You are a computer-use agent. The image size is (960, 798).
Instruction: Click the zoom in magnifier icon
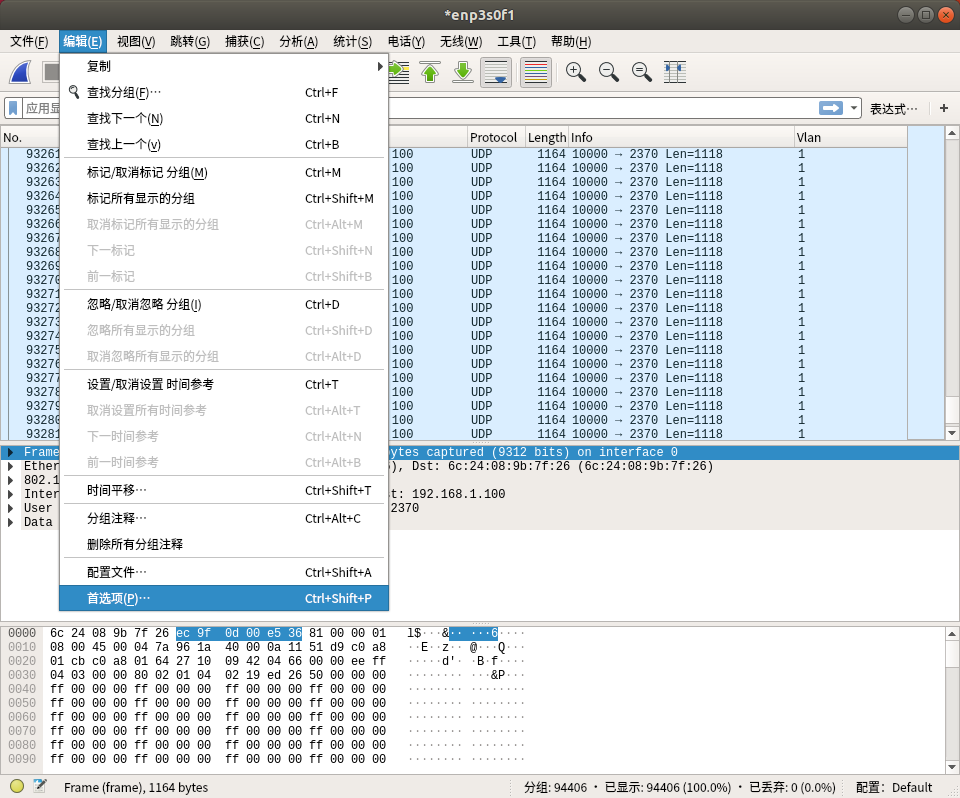tap(575, 72)
